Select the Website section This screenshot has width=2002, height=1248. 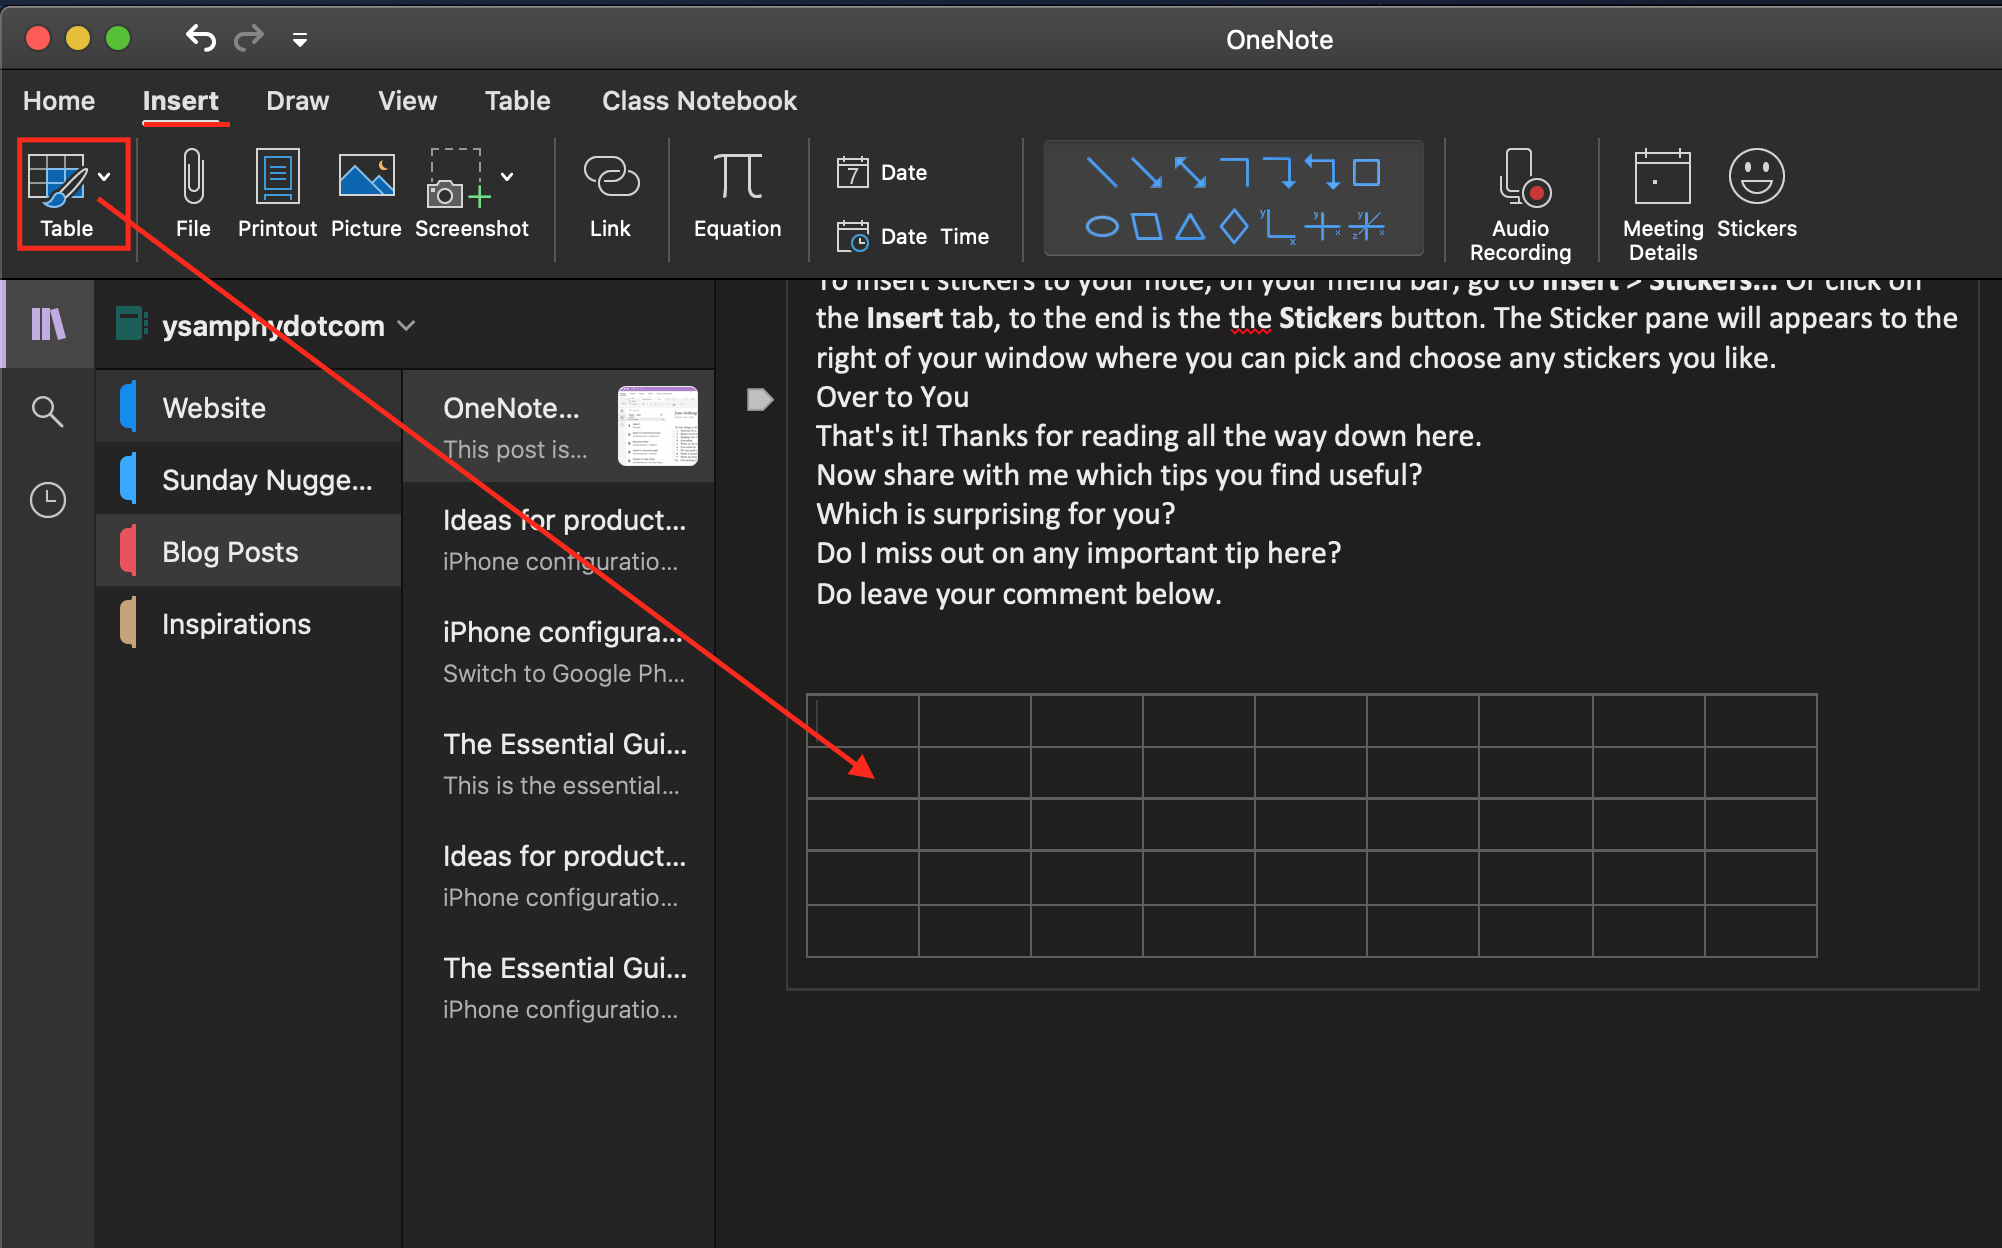click(x=249, y=407)
